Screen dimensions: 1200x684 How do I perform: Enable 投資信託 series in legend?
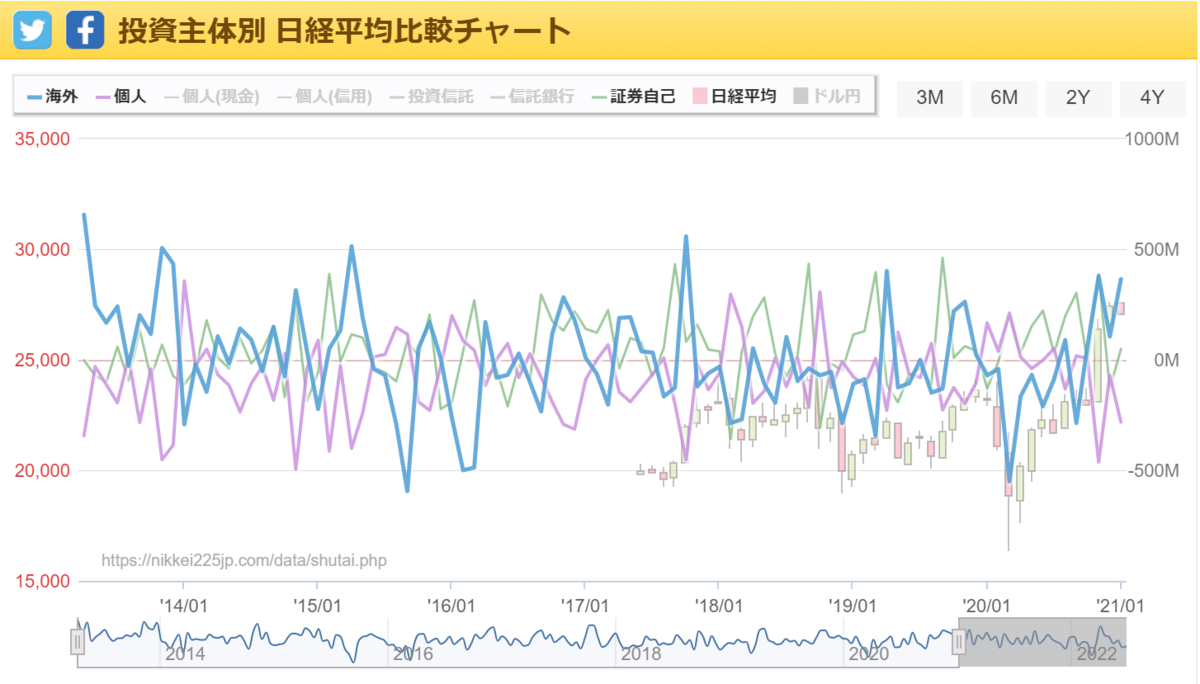(x=432, y=97)
